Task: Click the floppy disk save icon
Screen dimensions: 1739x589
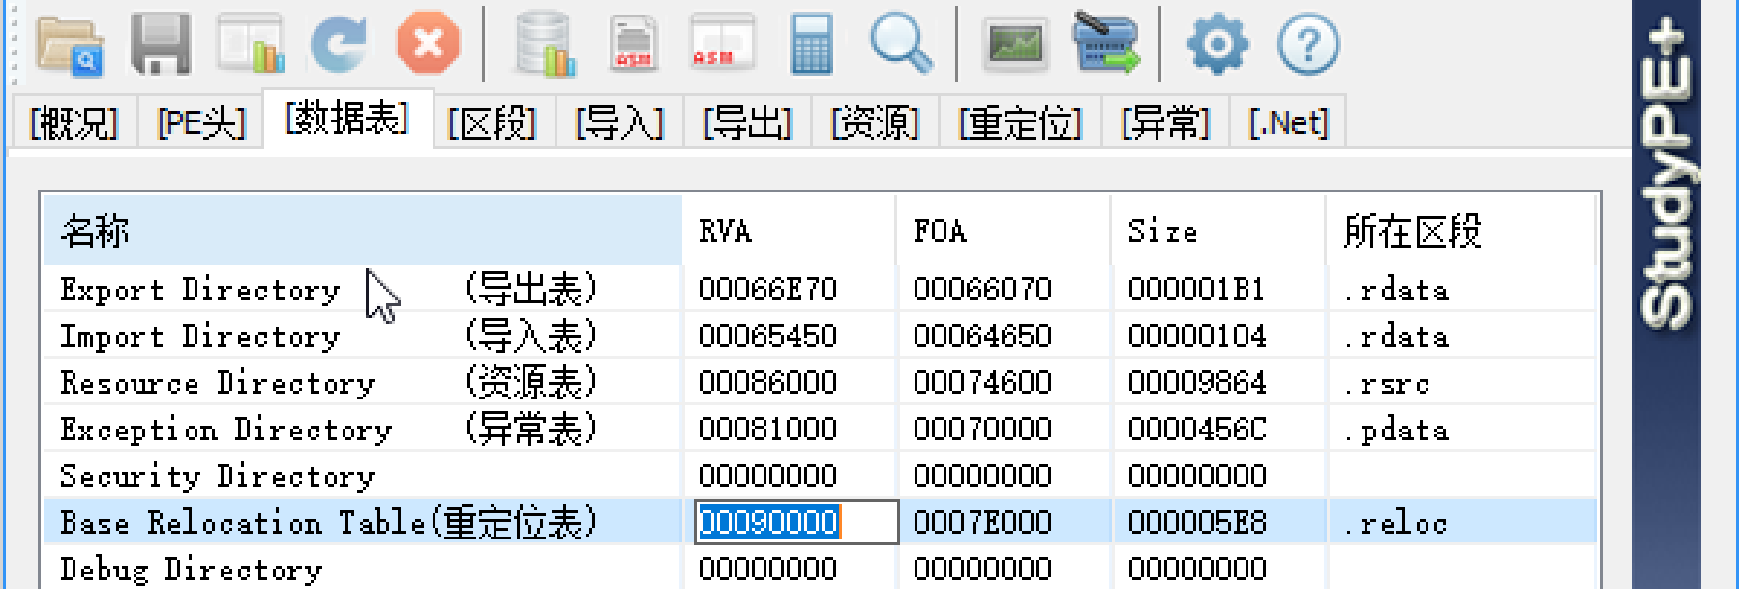Action: [161, 45]
